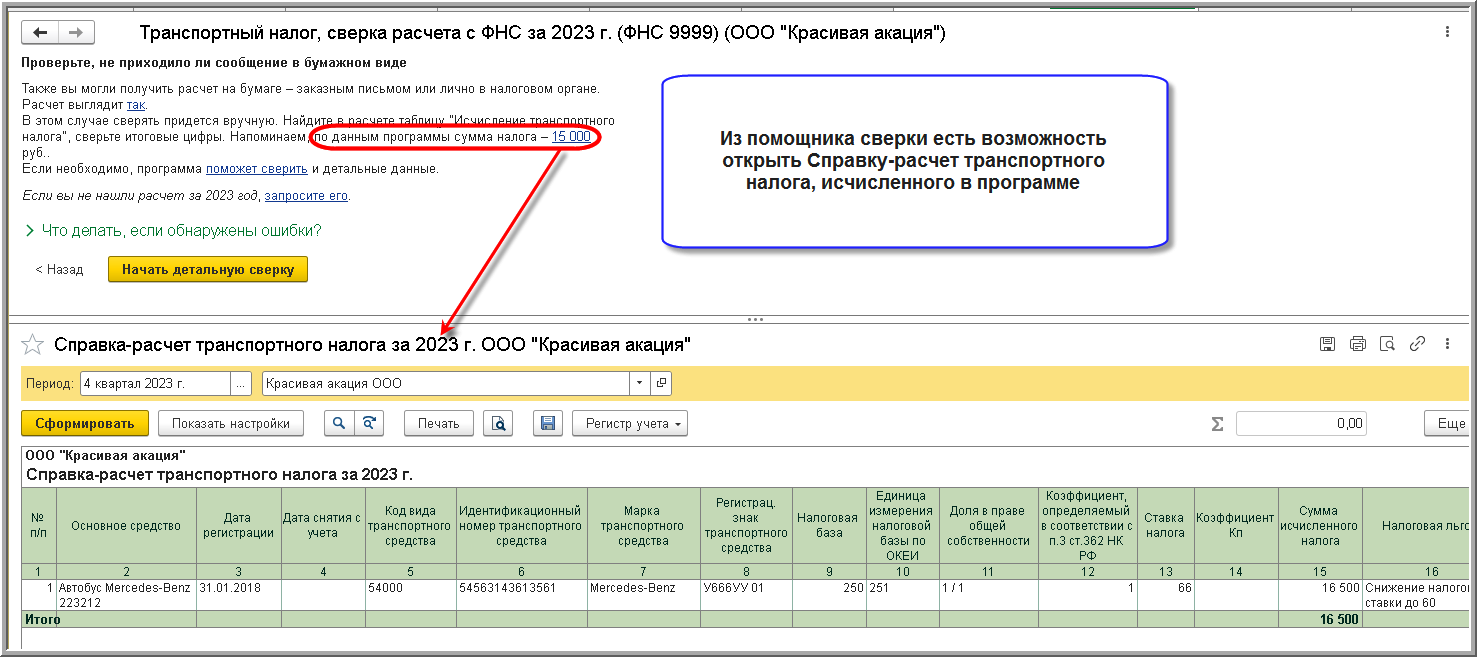Screen dimensions: 1477x657
Task: Get a link with the chain icon
Action: [1417, 344]
